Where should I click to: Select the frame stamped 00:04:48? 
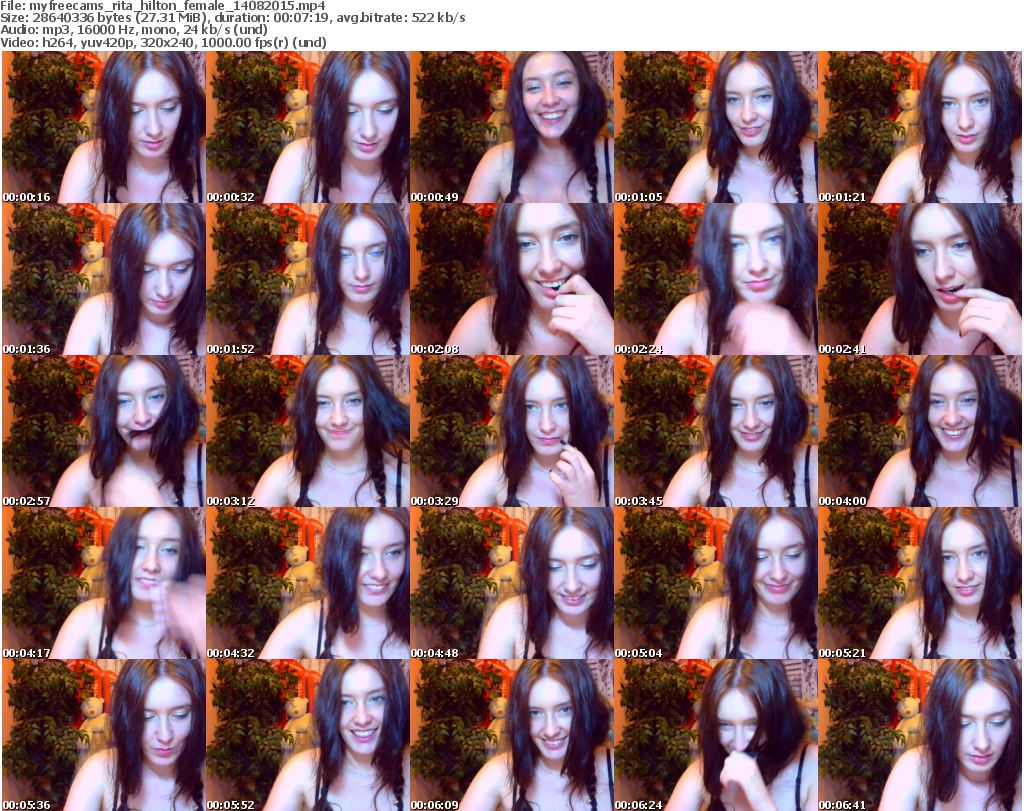(x=512, y=584)
